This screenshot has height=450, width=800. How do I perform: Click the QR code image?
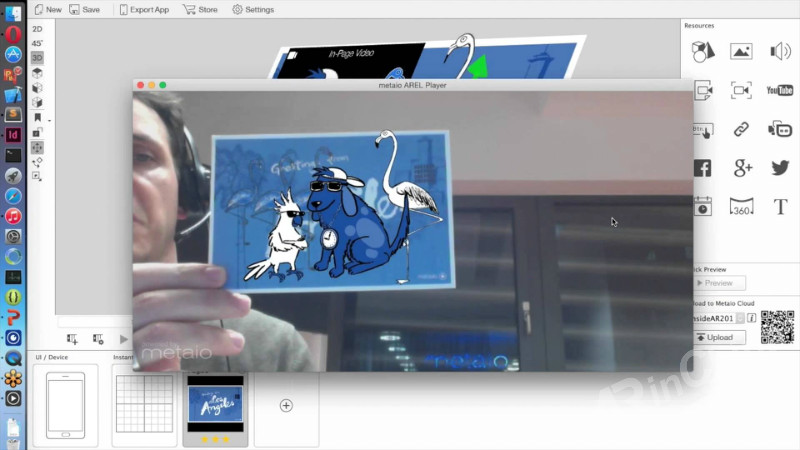point(778,327)
